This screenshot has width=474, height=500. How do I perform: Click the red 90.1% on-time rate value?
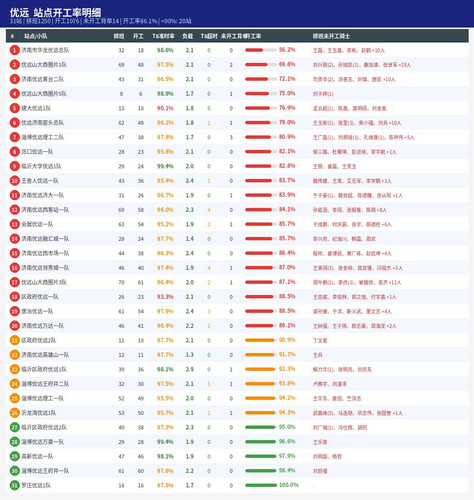(165, 108)
